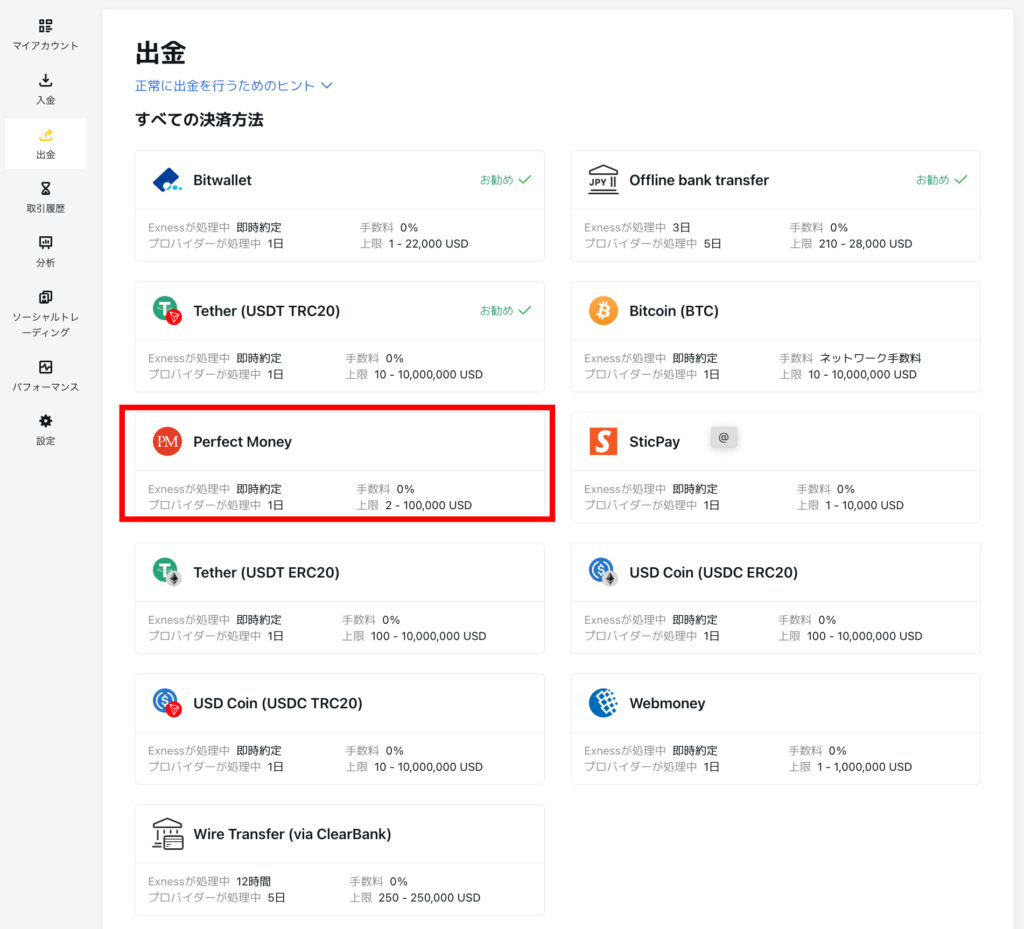Image resolution: width=1024 pixels, height=929 pixels.
Task: Click the USDC TRC20 logo icon
Action: 167,702
